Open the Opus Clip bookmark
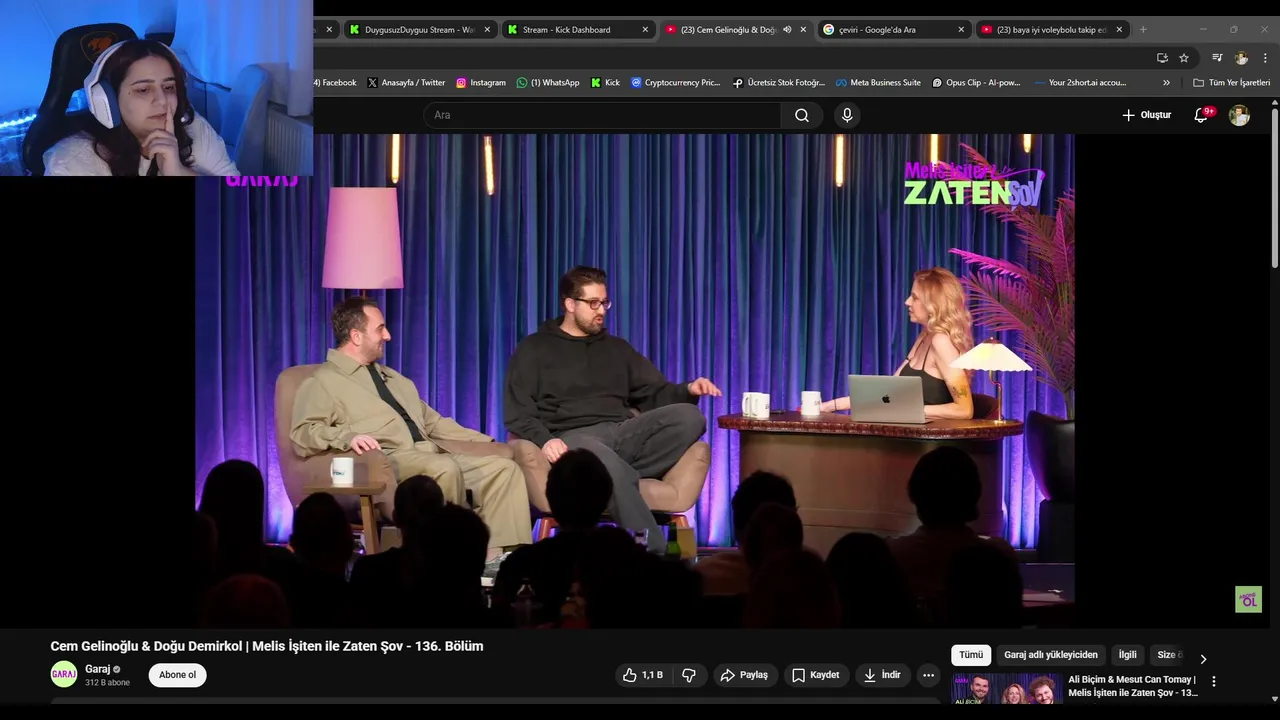Screen dimensions: 1280x720 click(976, 83)
